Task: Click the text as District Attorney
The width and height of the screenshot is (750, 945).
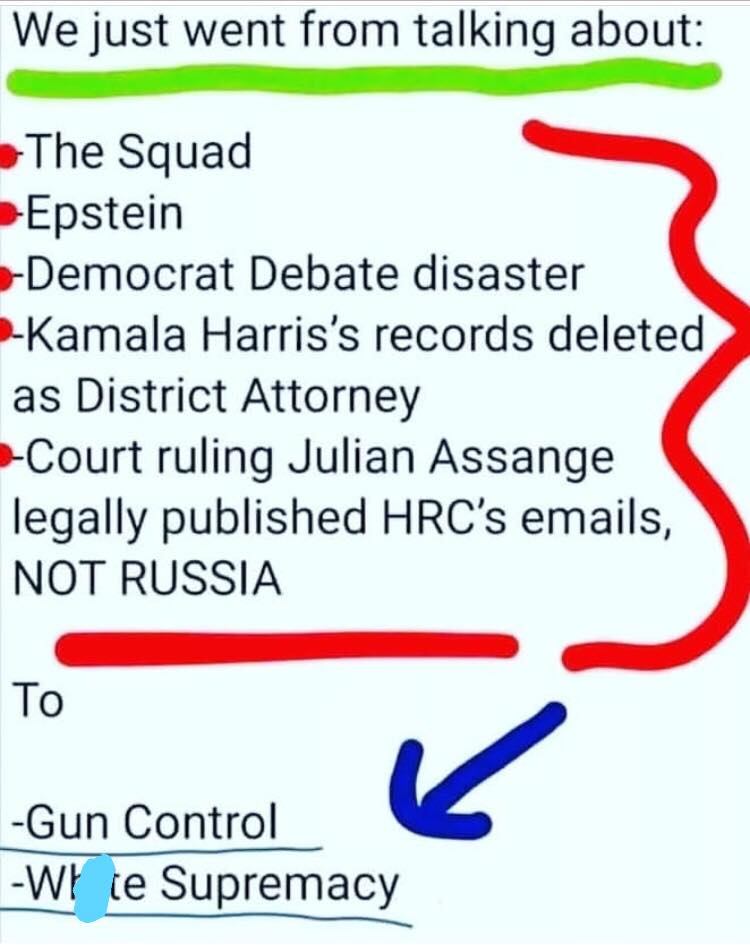Action: click(216, 397)
